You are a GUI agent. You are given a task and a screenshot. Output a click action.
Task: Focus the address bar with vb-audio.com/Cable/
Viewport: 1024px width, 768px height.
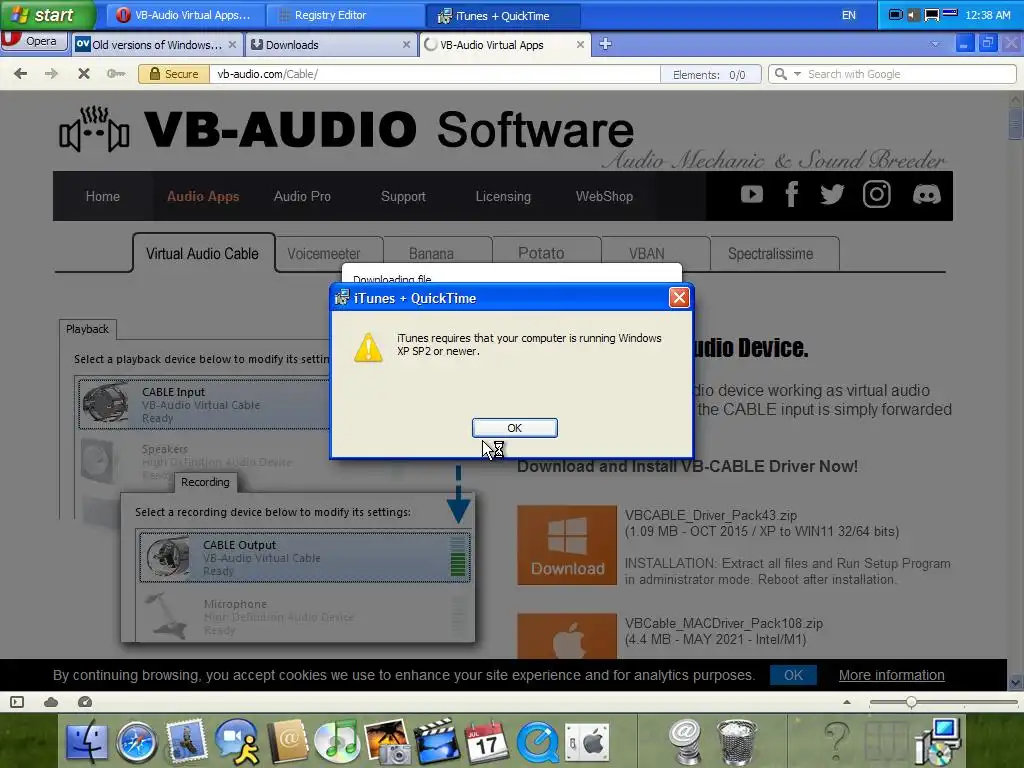point(434,74)
